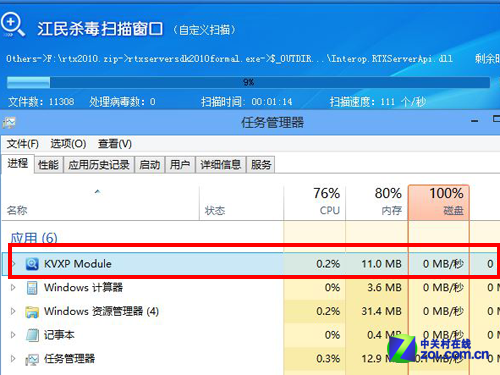Expand the Windows 资源管理器 (4) row
Viewport: 500px width, 375px height.
tap(13, 311)
